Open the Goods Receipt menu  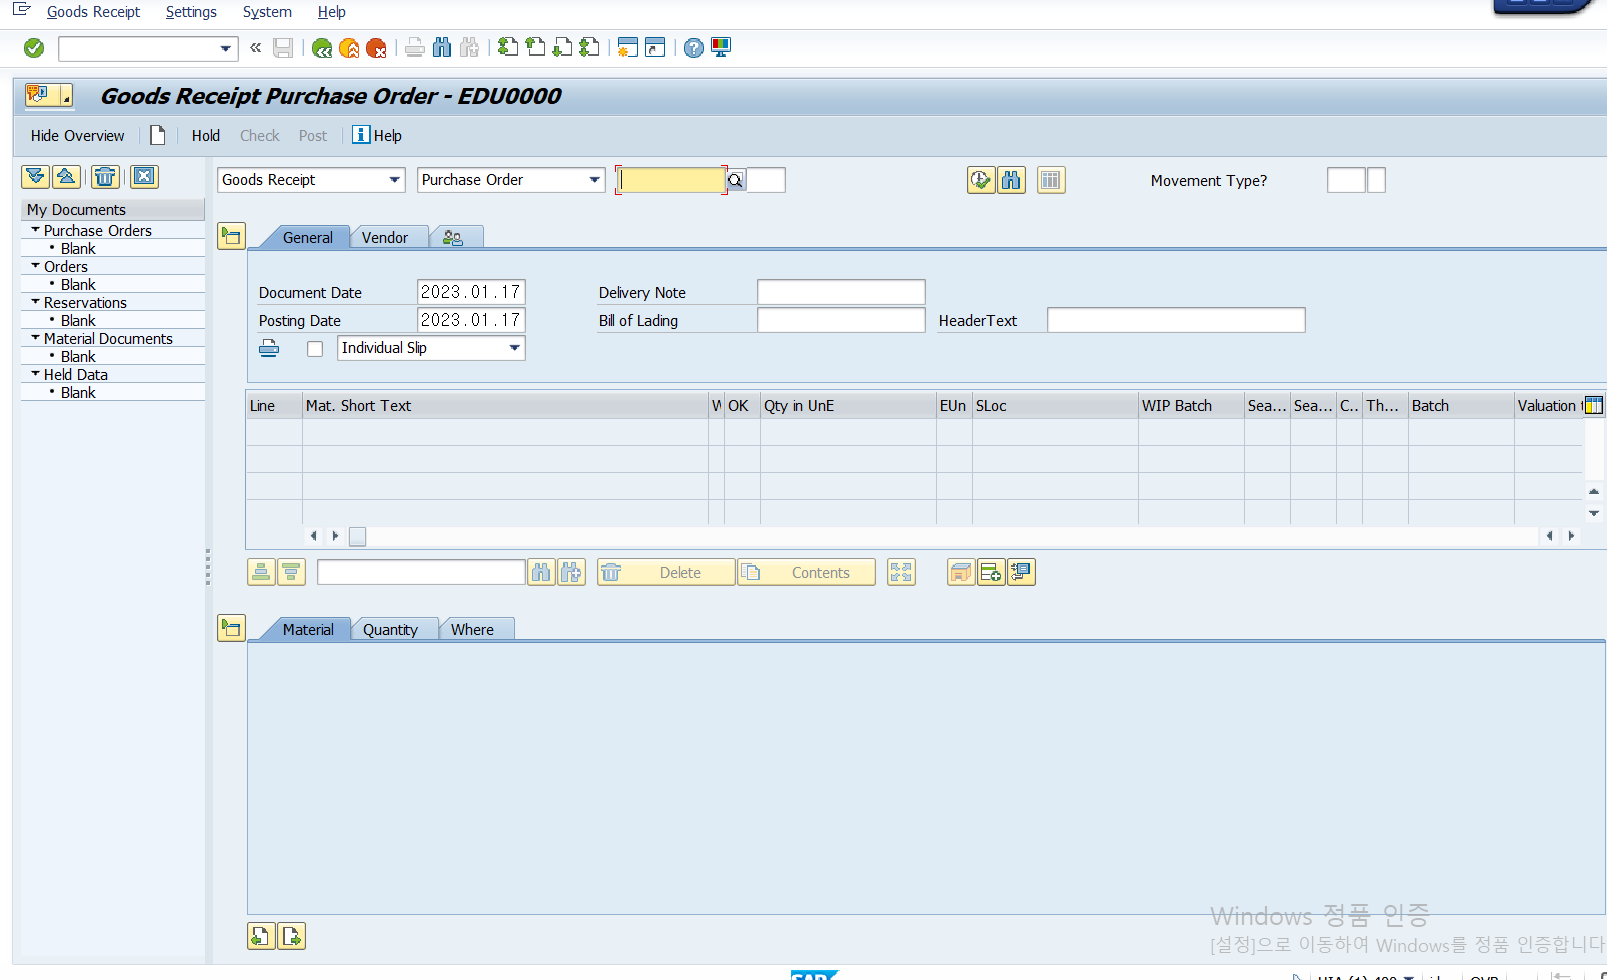tap(93, 12)
